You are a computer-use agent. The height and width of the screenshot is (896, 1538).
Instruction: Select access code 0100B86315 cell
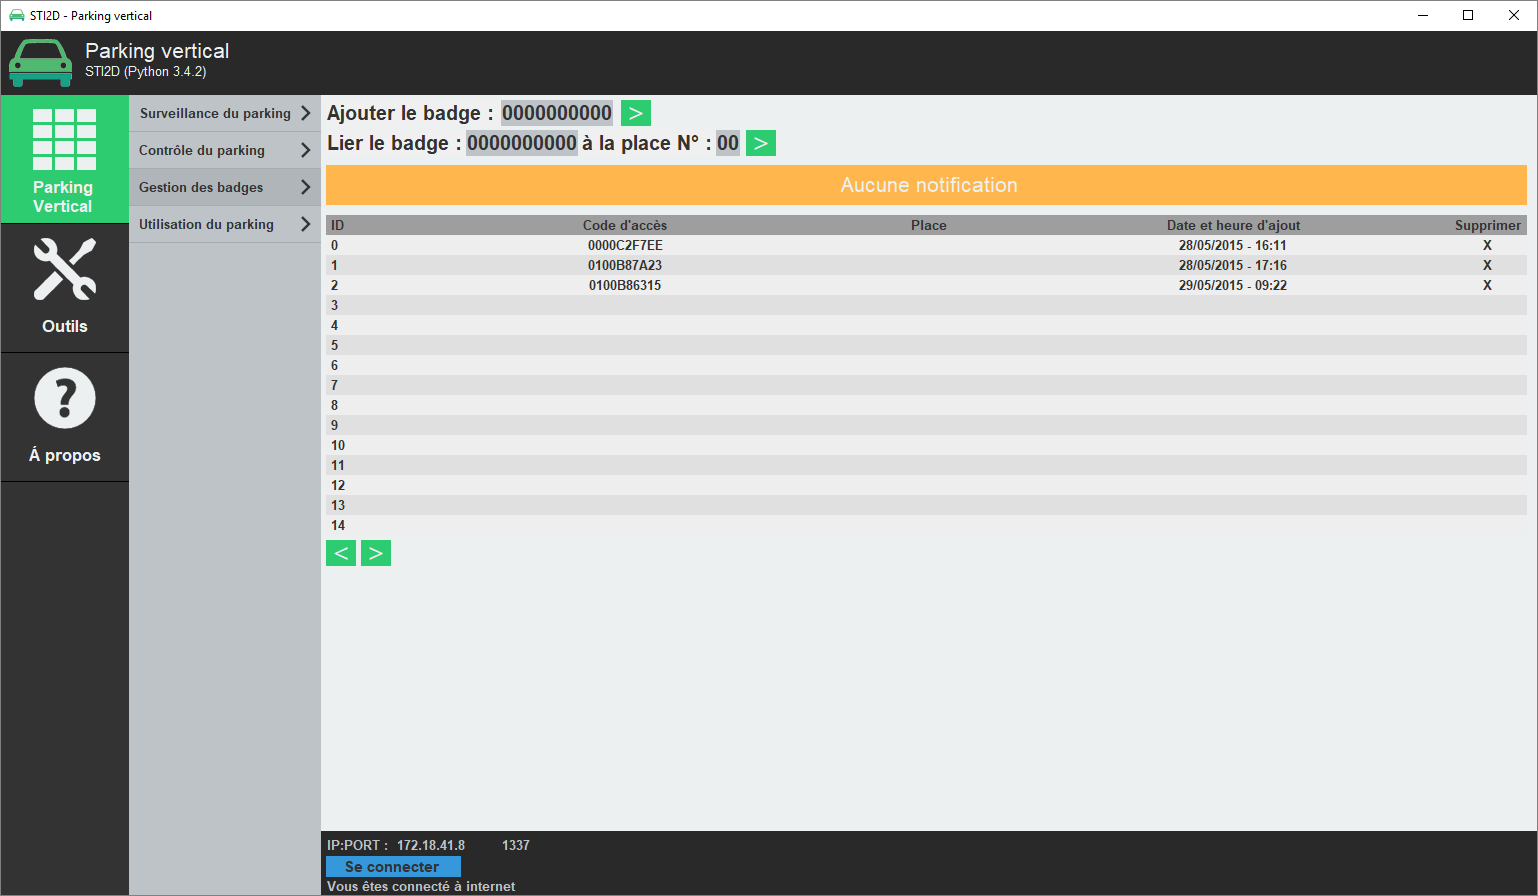625,285
